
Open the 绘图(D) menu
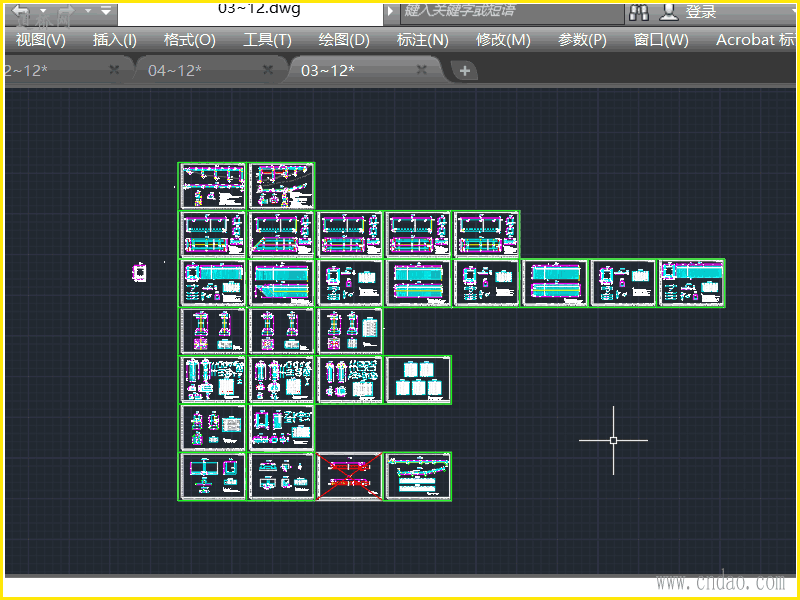tap(344, 40)
